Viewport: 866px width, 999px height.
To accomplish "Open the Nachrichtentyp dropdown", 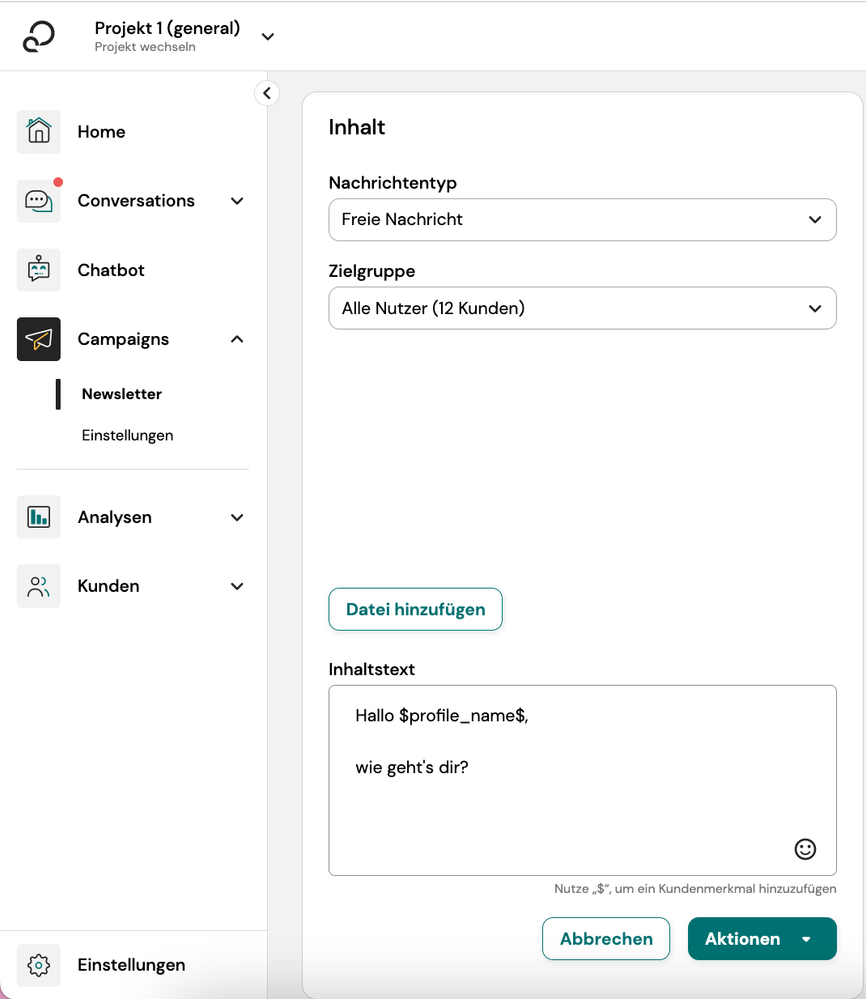I will 582,220.
